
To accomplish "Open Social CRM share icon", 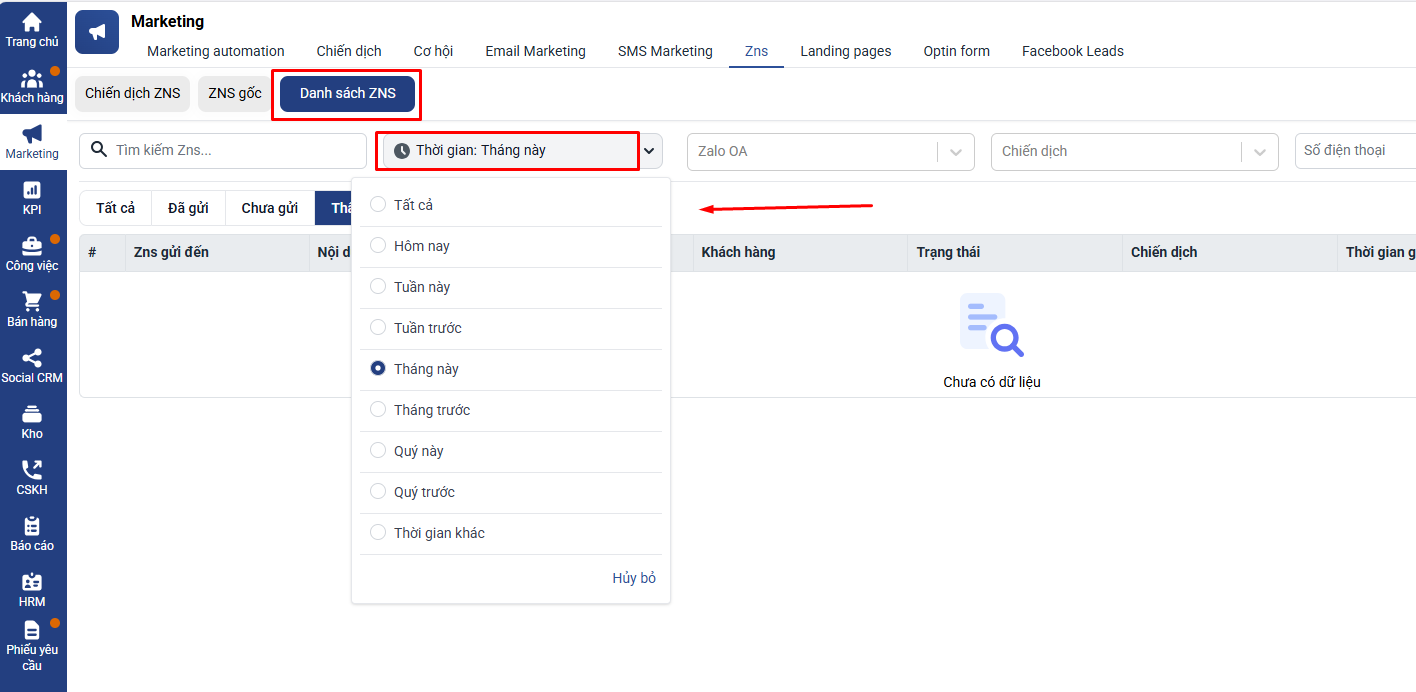I will [x=32, y=358].
